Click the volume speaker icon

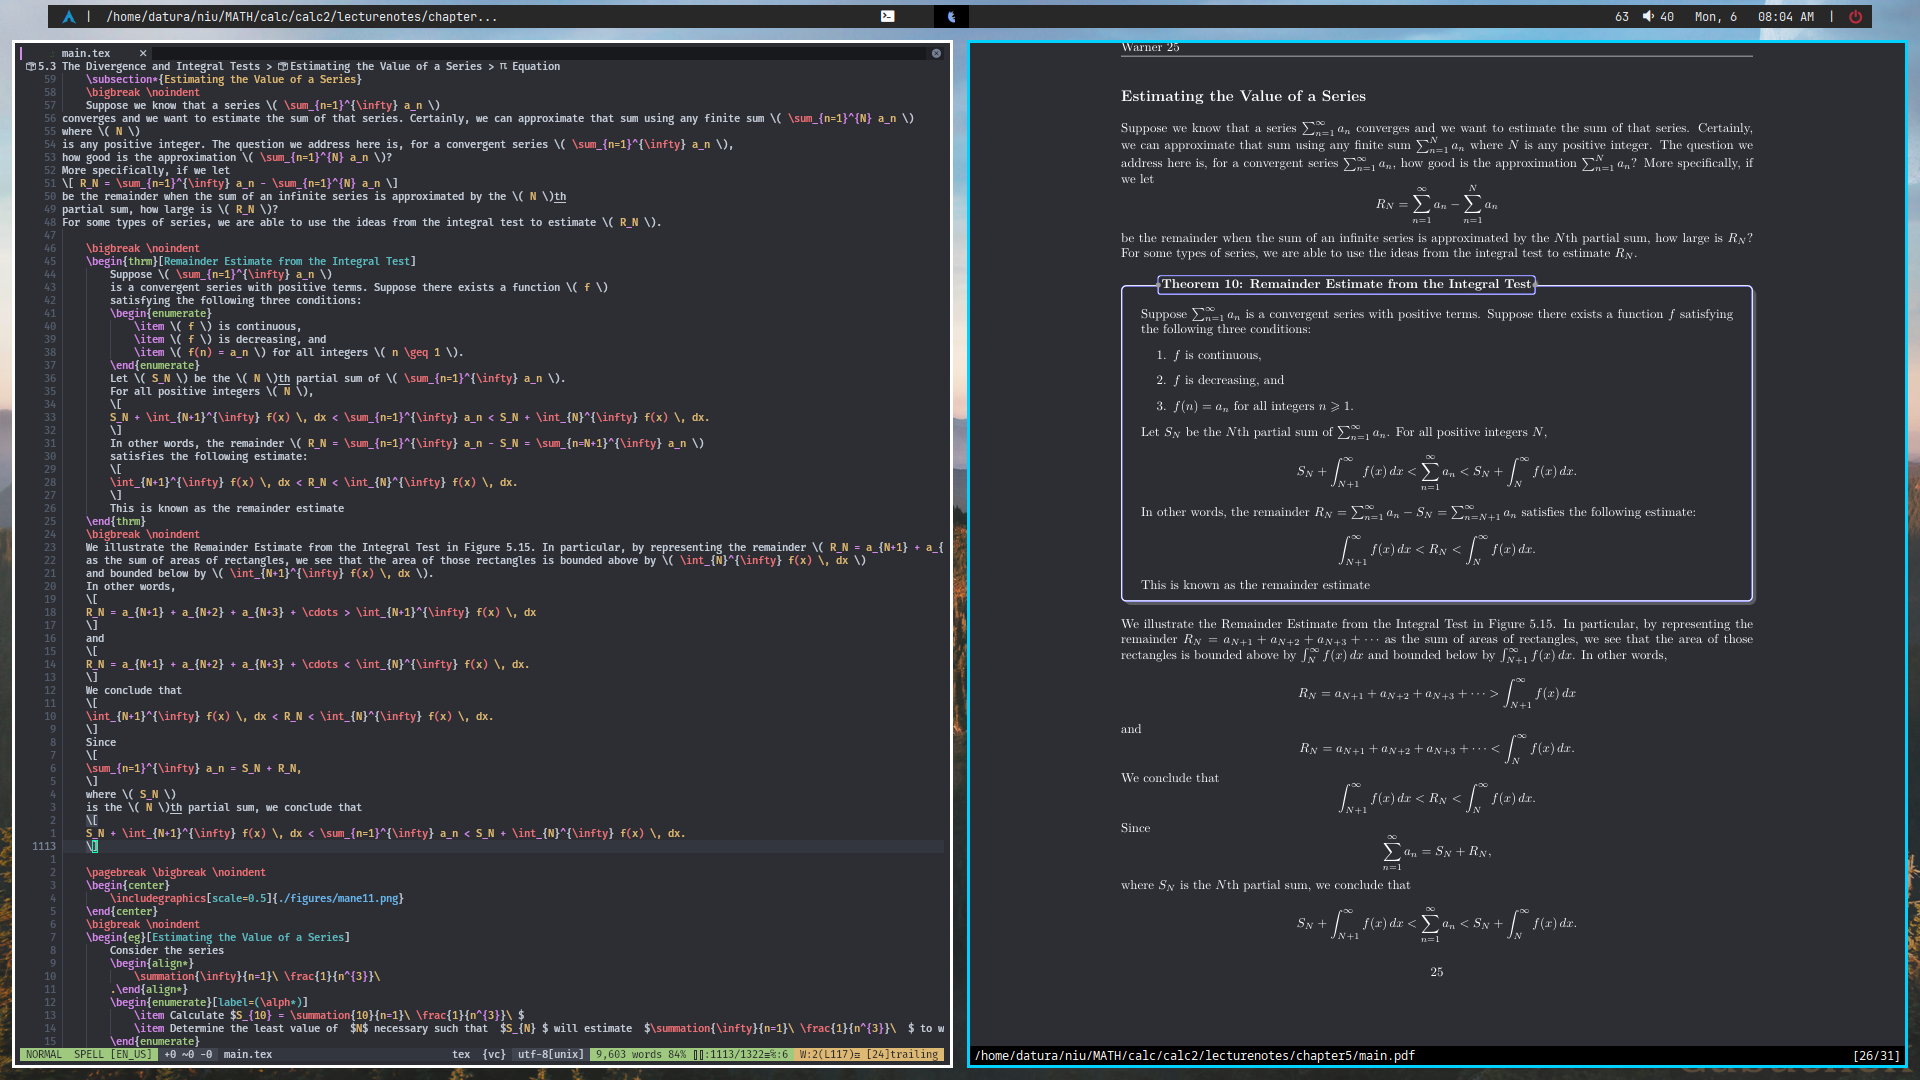tap(1648, 16)
